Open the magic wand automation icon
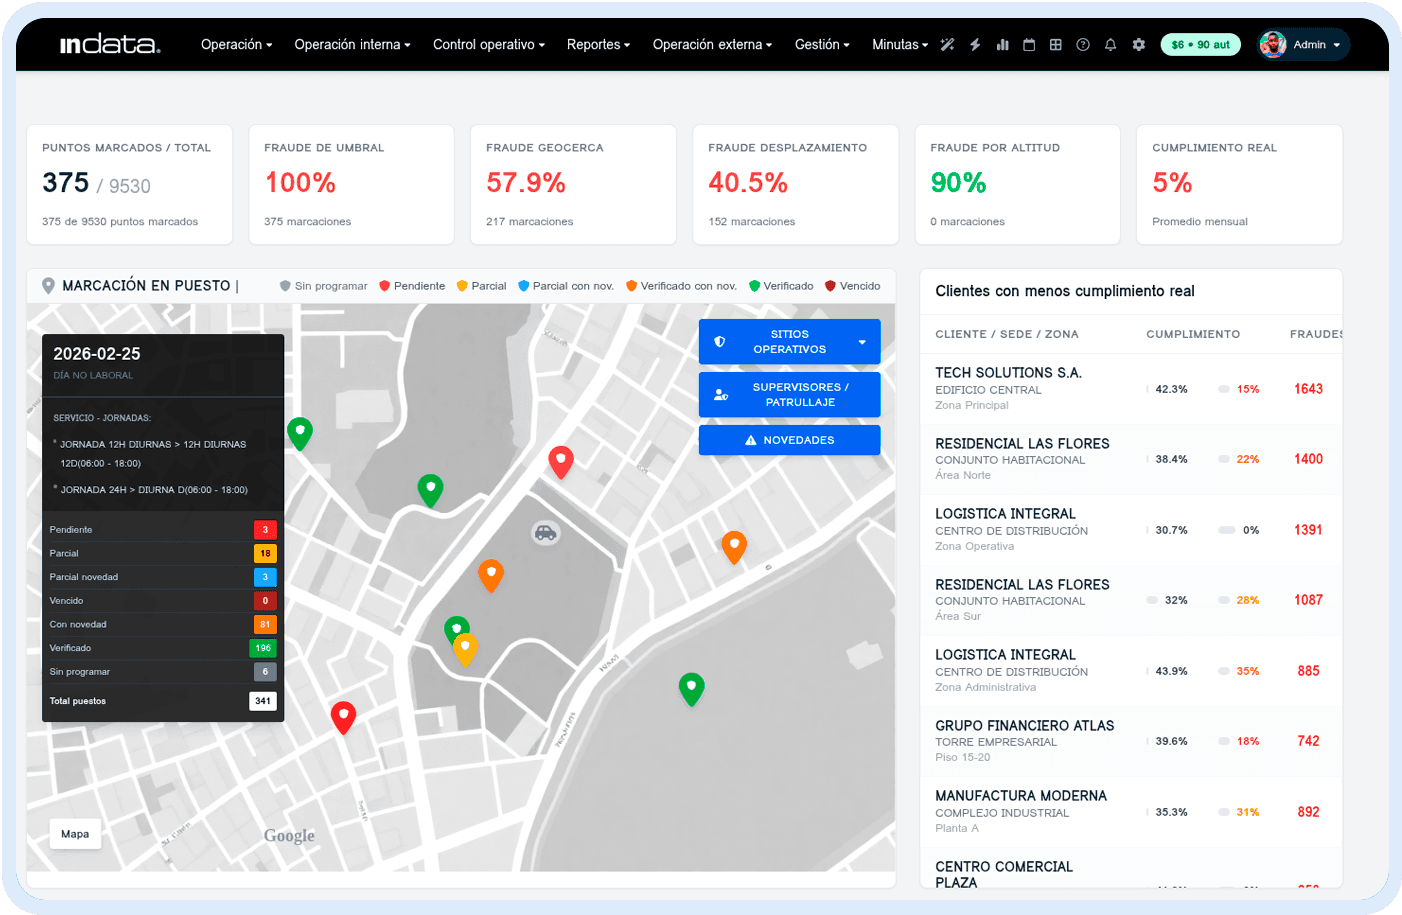The width and height of the screenshot is (1402, 915). (947, 44)
